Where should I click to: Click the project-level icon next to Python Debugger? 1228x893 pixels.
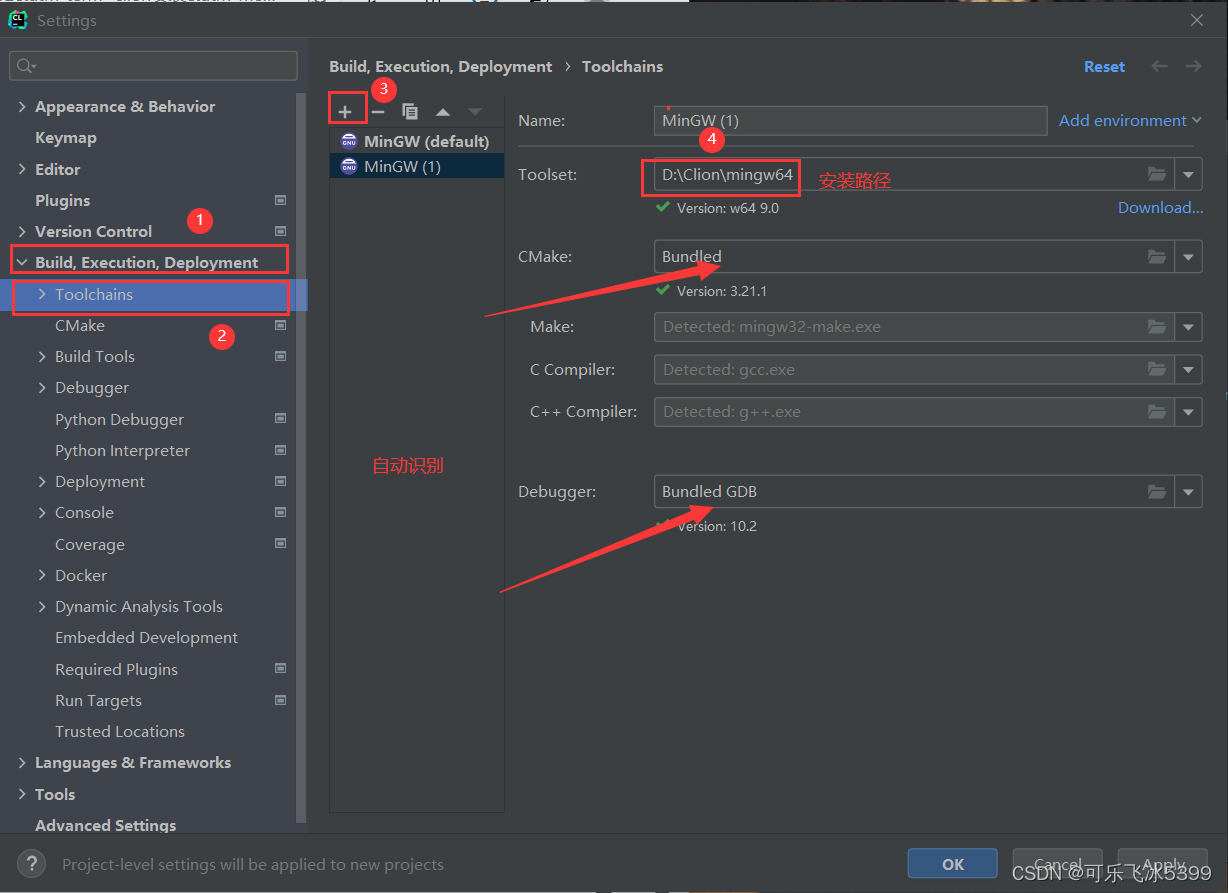click(280, 419)
